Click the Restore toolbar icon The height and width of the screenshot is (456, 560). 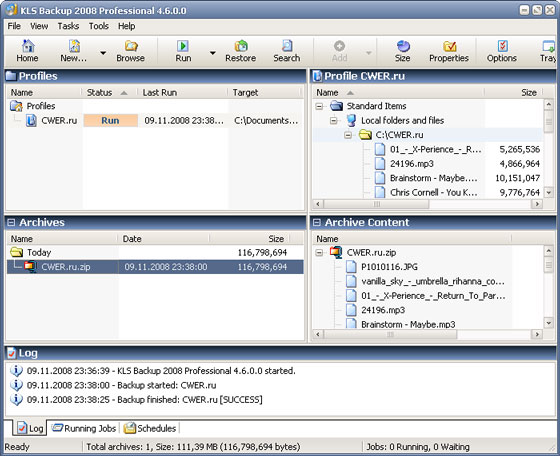[240, 51]
